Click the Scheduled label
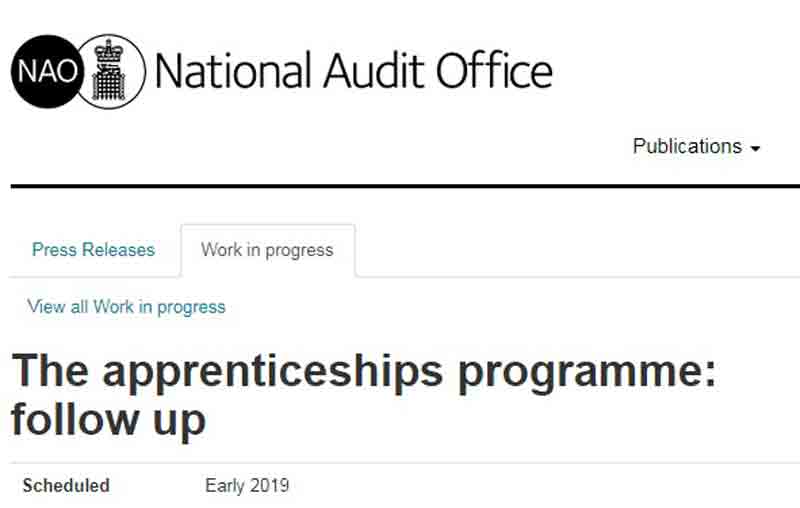 (x=66, y=486)
